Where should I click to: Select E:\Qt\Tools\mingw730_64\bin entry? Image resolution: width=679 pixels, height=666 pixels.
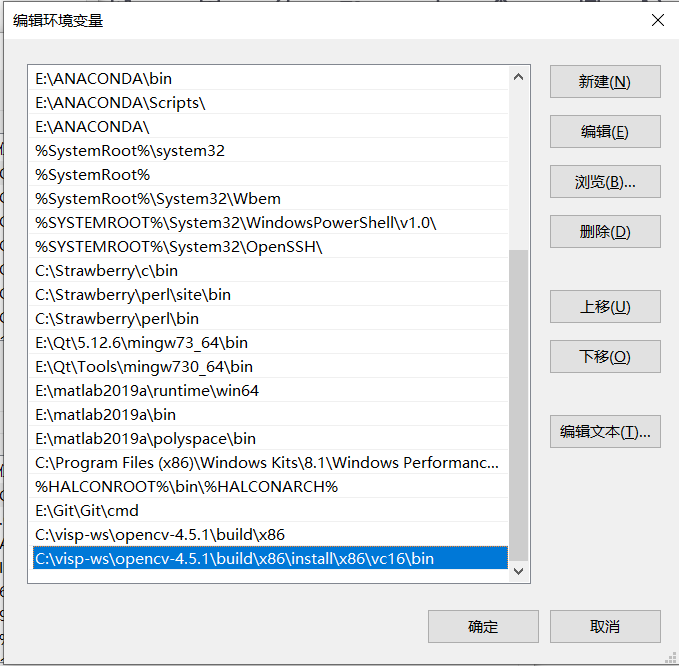tap(268, 366)
